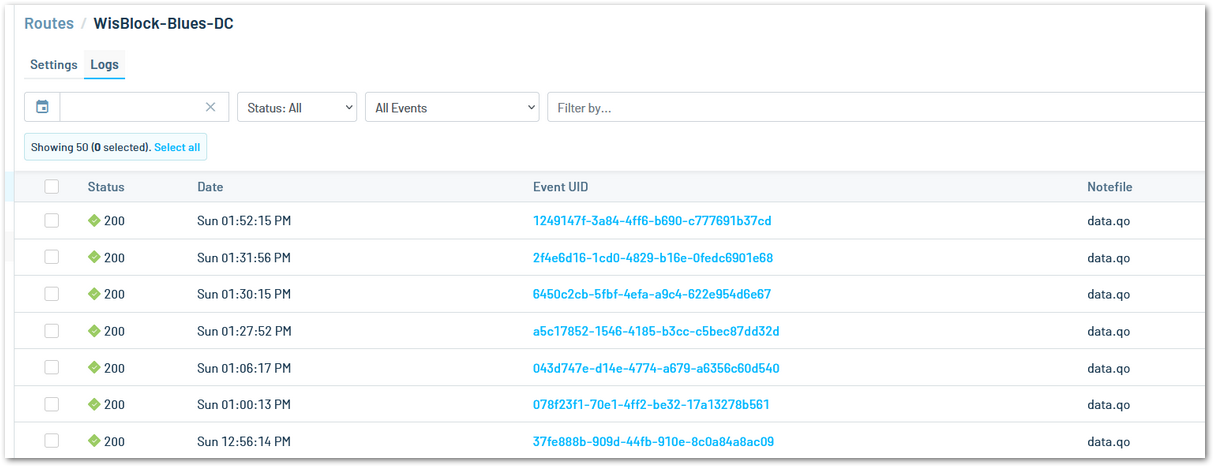Open event 2f4e6d16-1cd0-4829-b16e-0fedc6901e68
Screen dimensions: 1214x467
(x=653, y=257)
